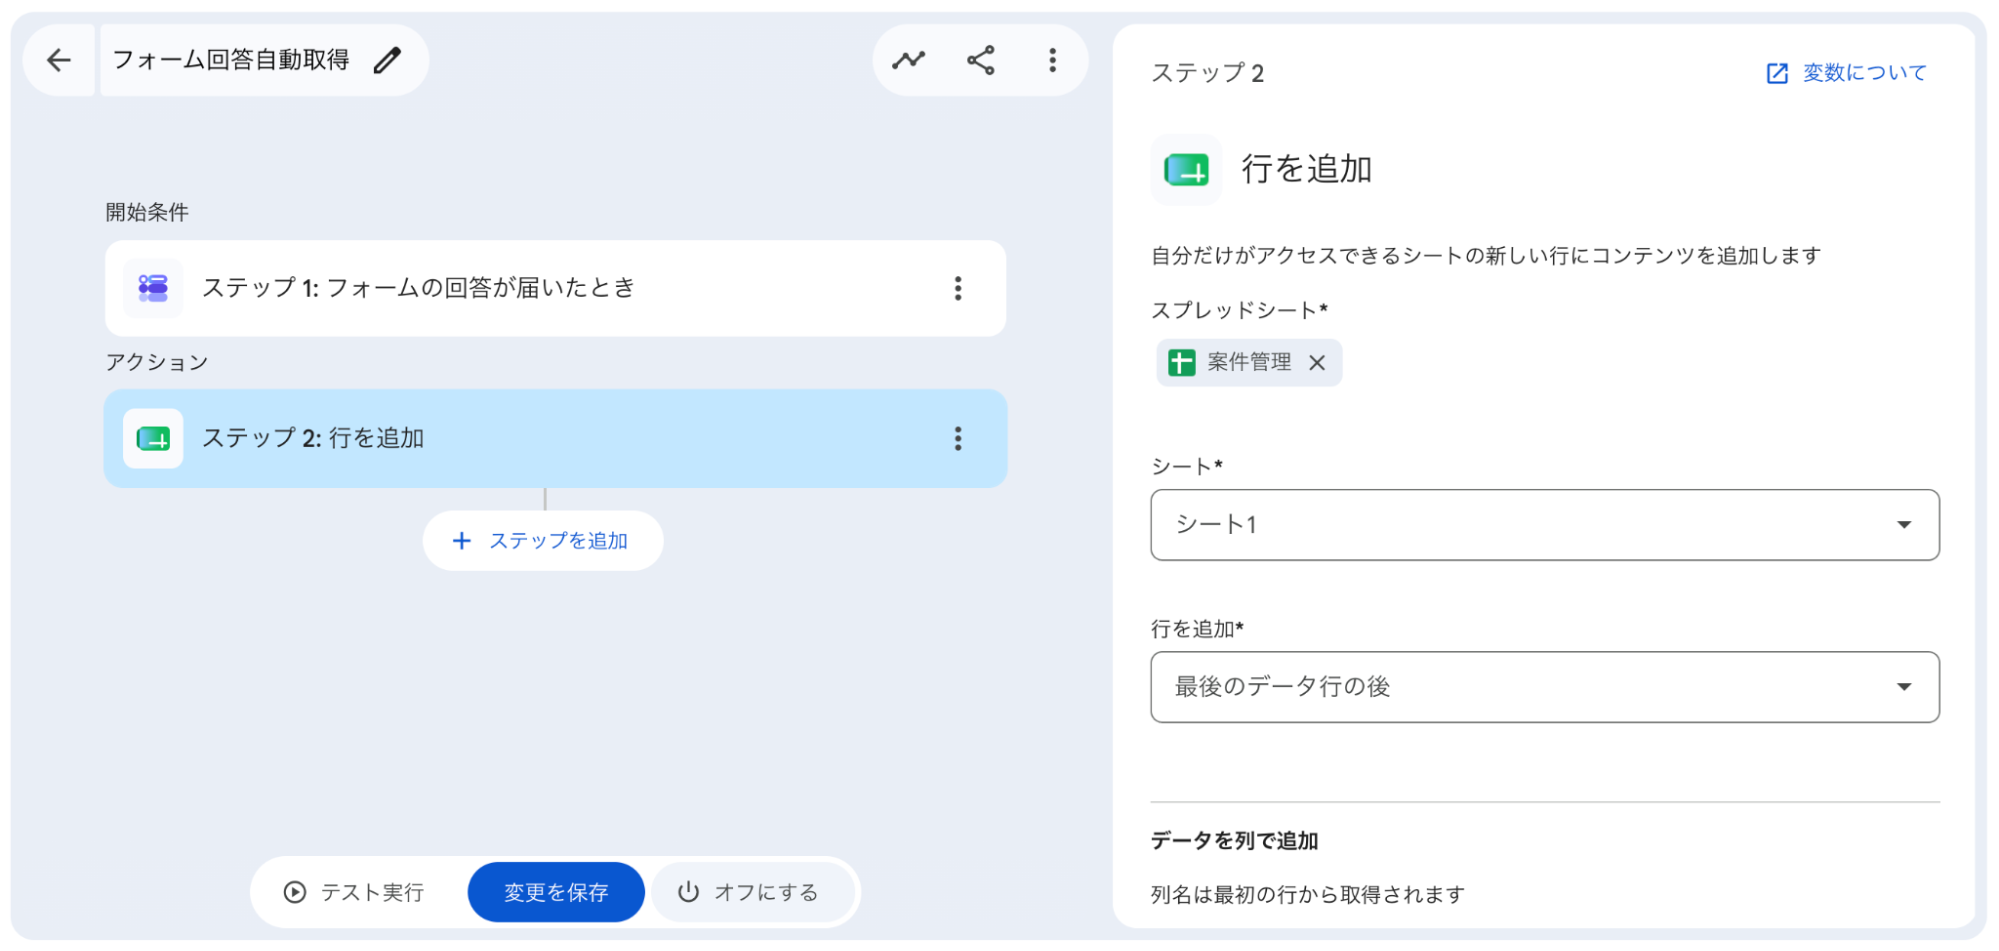Remove 案件管理 spreadsheet with X
1999x951 pixels.
coord(1317,363)
